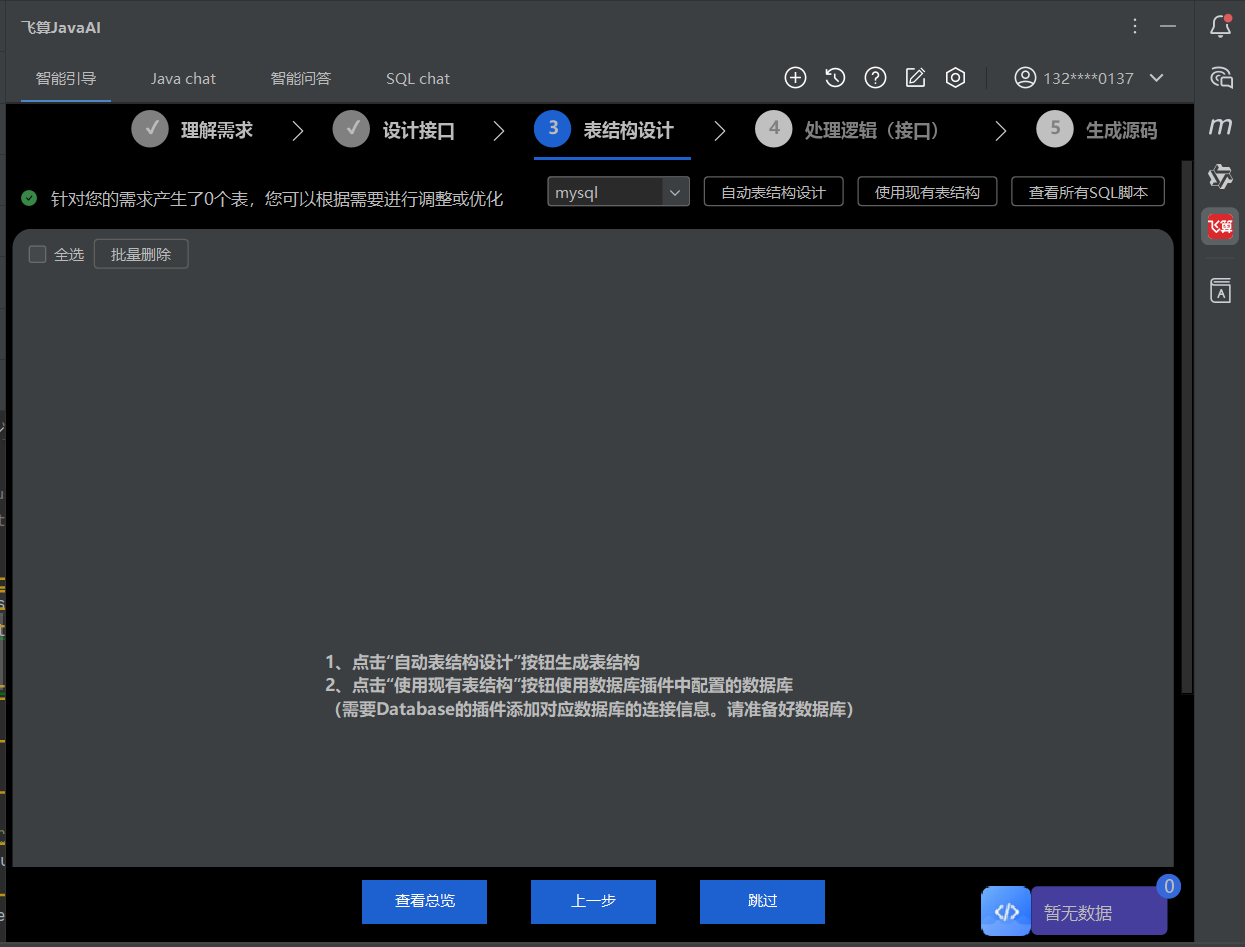1245x947 pixels.
Task: Click step 4 circle for 处理逻辑
Action: (774, 129)
